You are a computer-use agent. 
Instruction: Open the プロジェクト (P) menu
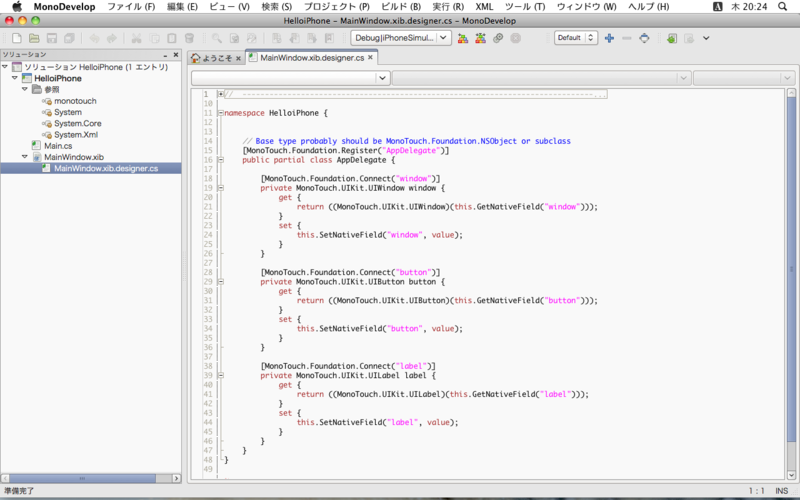tap(337, 7)
